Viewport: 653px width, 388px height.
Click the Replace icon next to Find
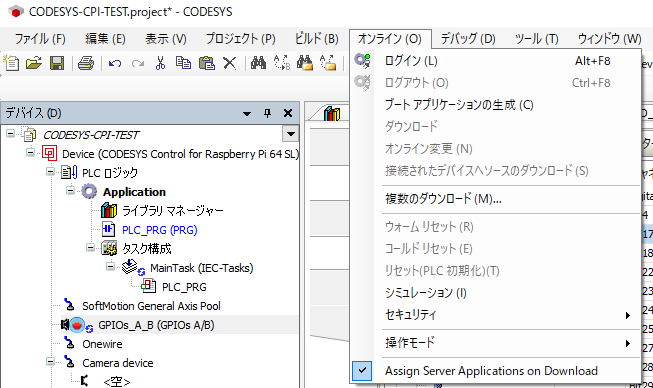pyautogui.click(x=282, y=63)
